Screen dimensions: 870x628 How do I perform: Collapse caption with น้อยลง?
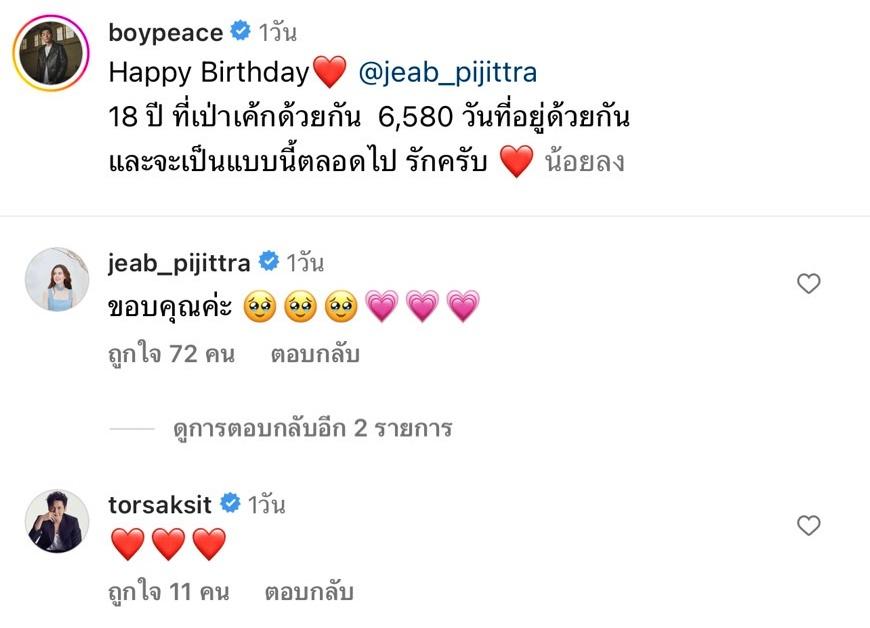pos(585,161)
